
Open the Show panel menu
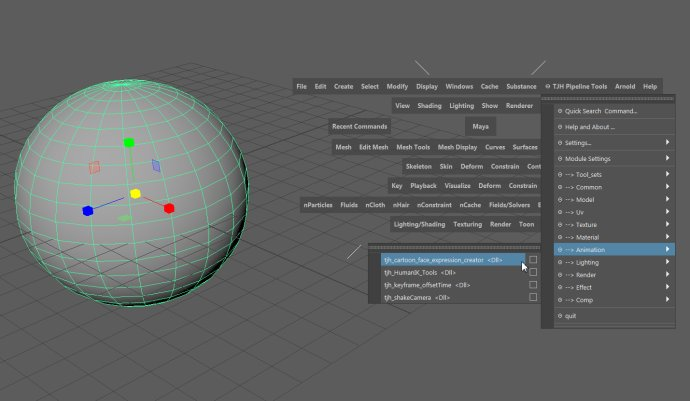point(489,106)
